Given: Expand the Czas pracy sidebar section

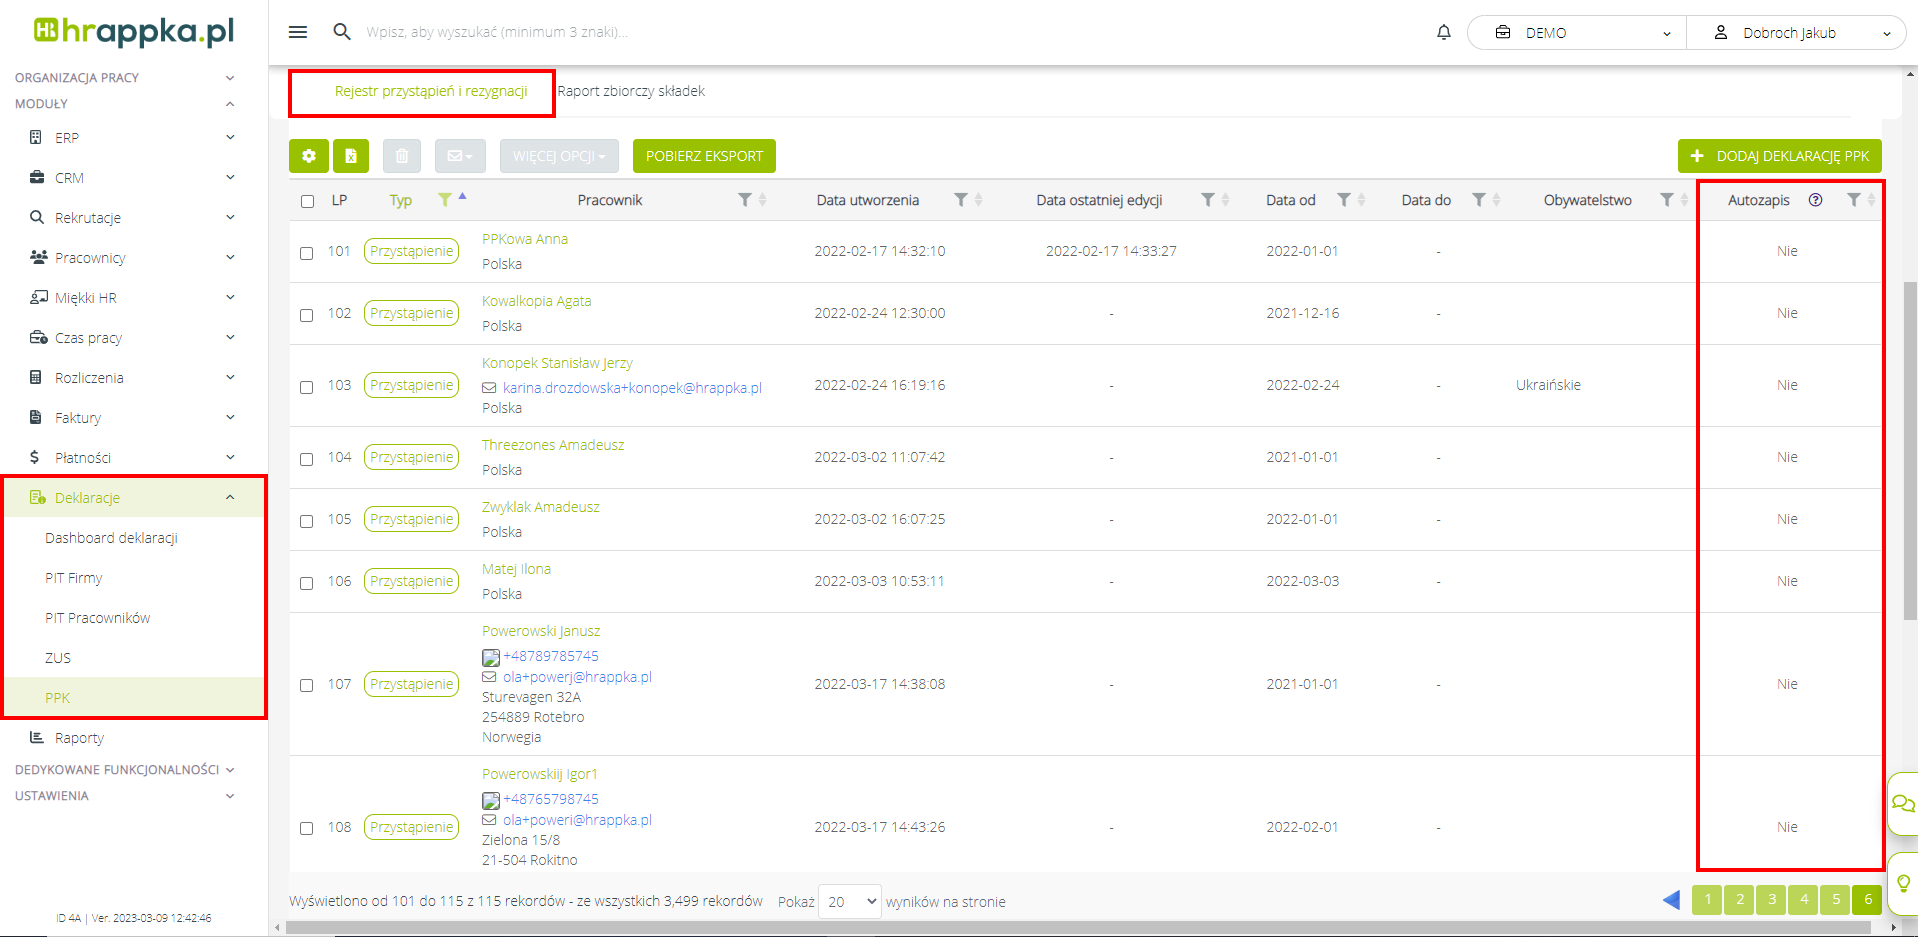Looking at the screenshot, I should pyautogui.click(x=133, y=338).
